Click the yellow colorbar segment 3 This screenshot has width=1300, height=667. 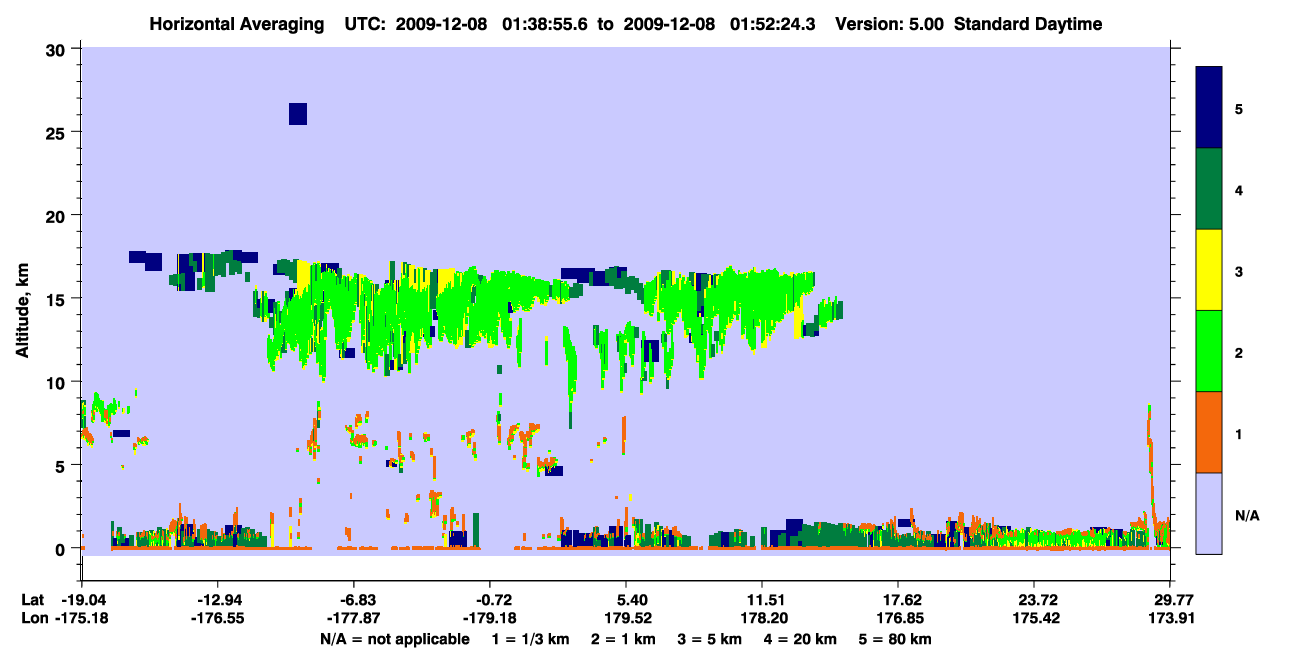click(1209, 270)
